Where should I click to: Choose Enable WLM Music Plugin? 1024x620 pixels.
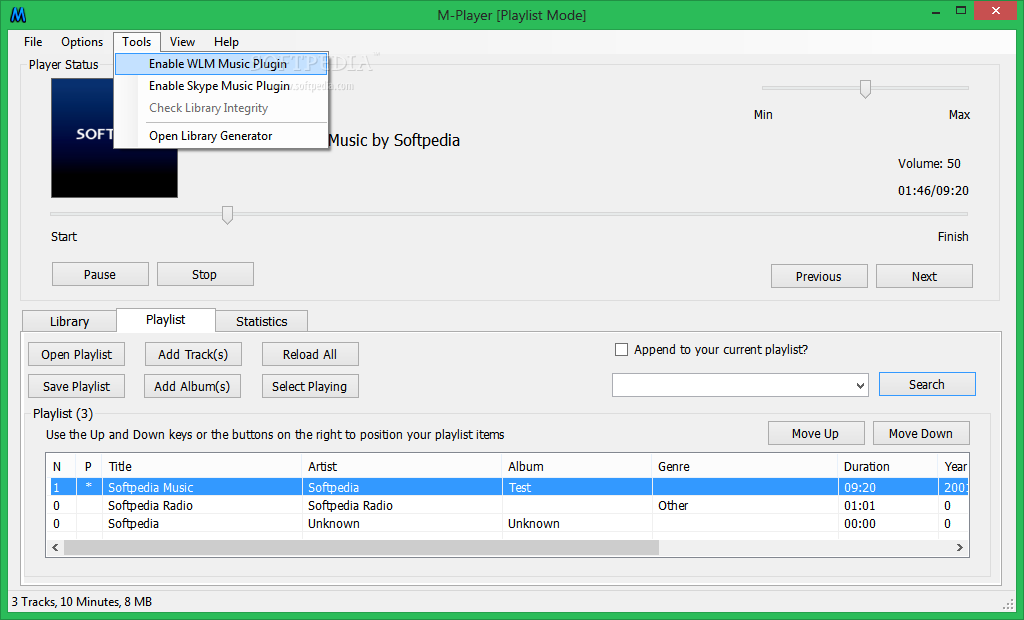coord(221,64)
